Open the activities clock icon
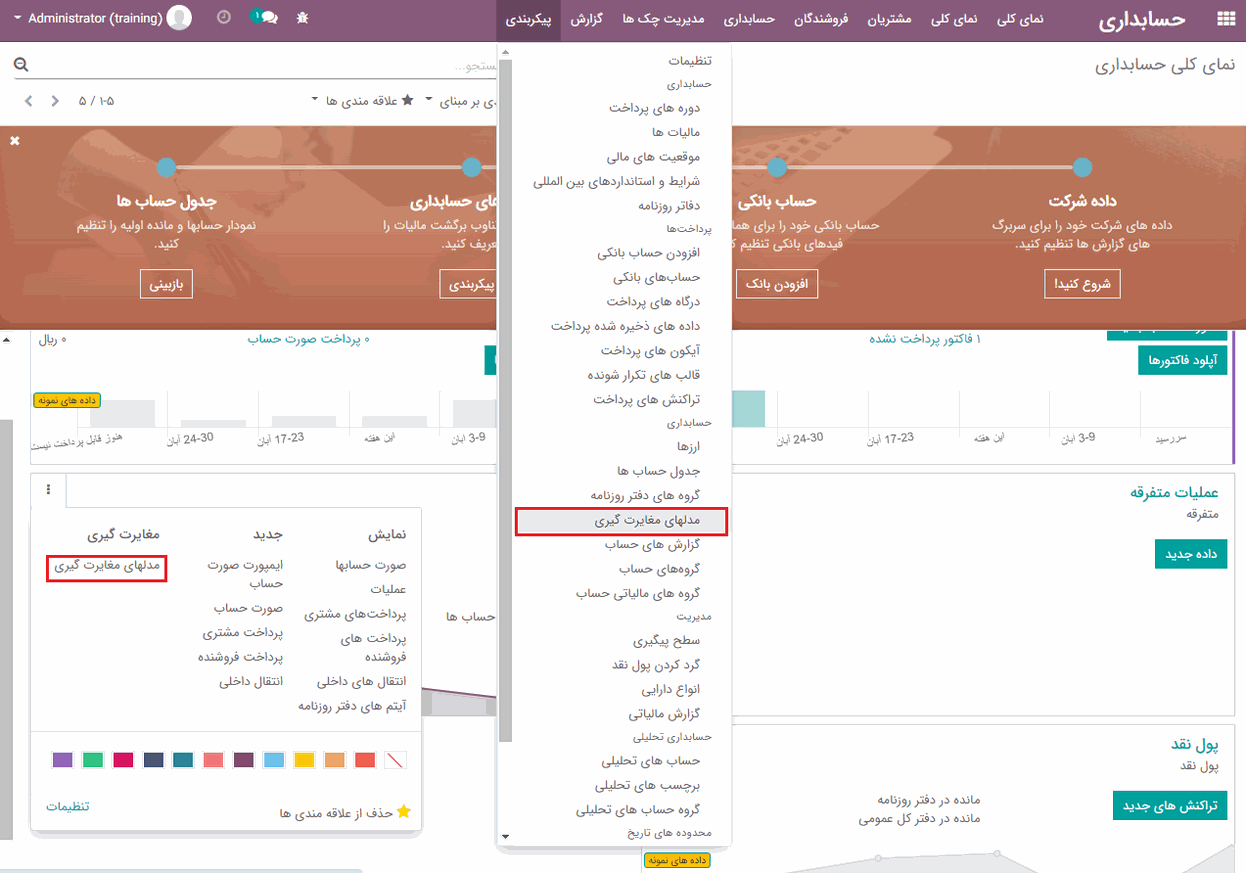Viewport: 1246px width, 873px height. 223,18
